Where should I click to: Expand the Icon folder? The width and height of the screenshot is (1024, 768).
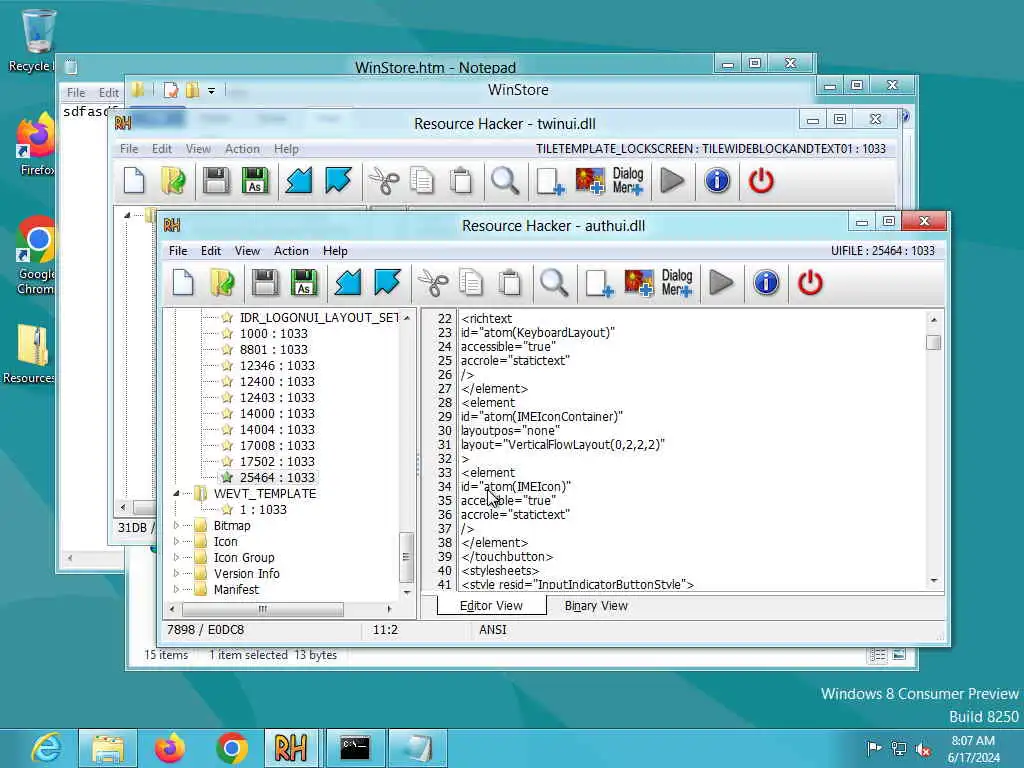point(176,541)
